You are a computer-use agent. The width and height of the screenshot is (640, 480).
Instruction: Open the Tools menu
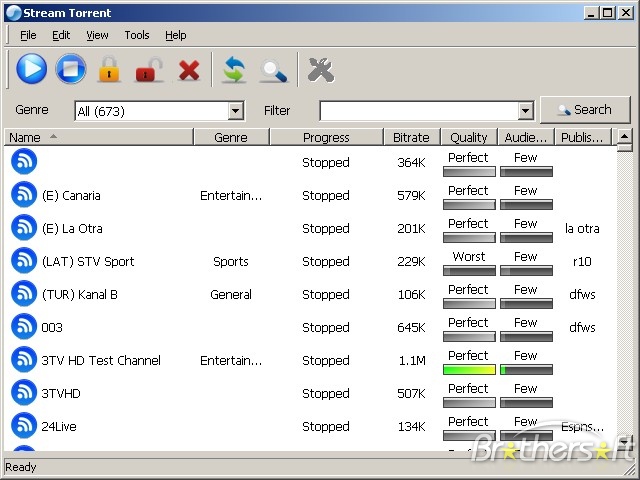[137, 35]
